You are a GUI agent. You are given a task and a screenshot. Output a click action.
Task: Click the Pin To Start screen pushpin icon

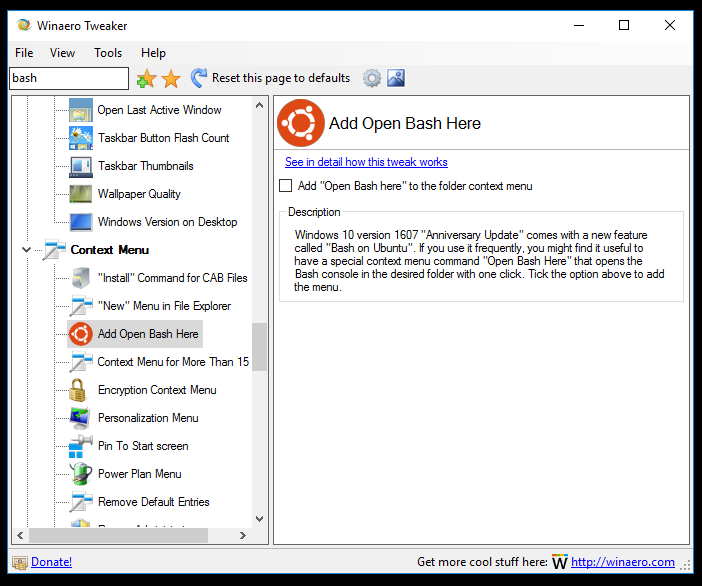[x=81, y=446]
